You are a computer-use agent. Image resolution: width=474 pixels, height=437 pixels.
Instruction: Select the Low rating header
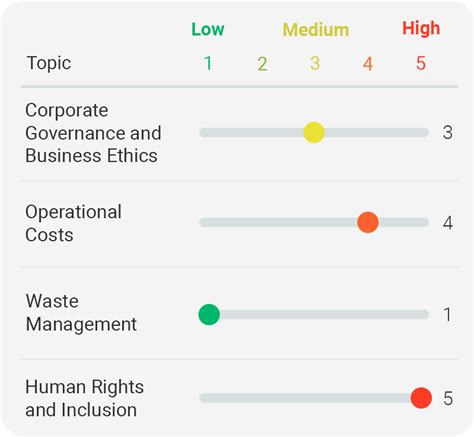coord(208,29)
